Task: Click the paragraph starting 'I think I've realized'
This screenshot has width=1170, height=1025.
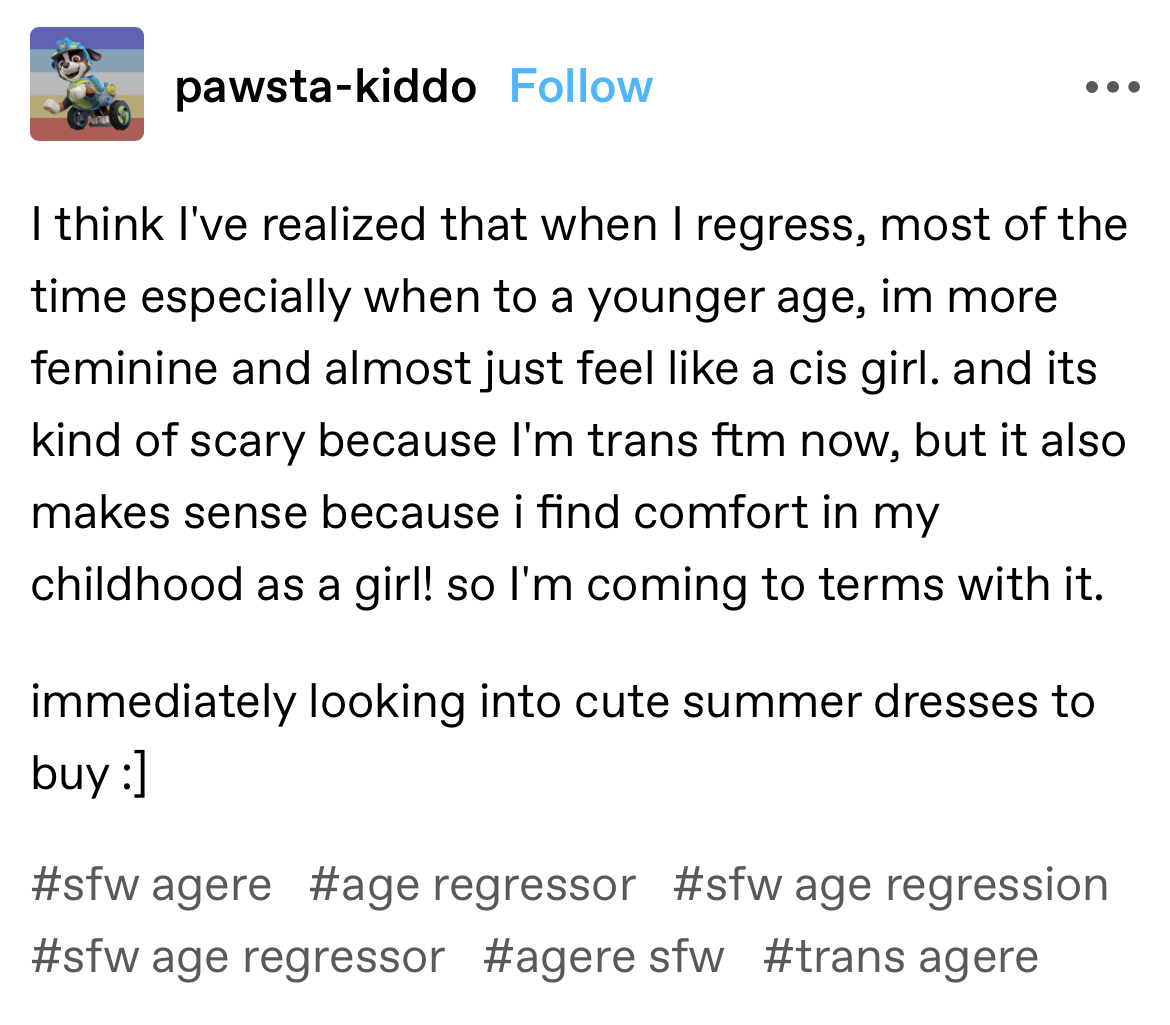Action: coord(579,404)
